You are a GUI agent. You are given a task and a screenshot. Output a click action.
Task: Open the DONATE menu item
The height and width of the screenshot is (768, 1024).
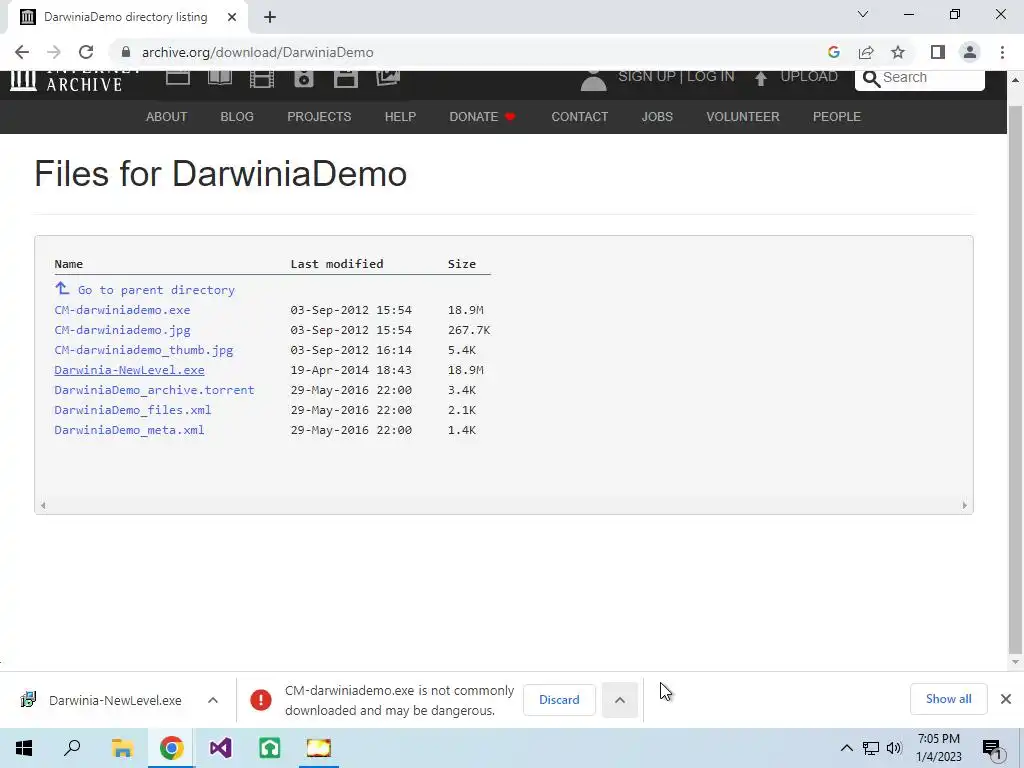(x=482, y=117)
